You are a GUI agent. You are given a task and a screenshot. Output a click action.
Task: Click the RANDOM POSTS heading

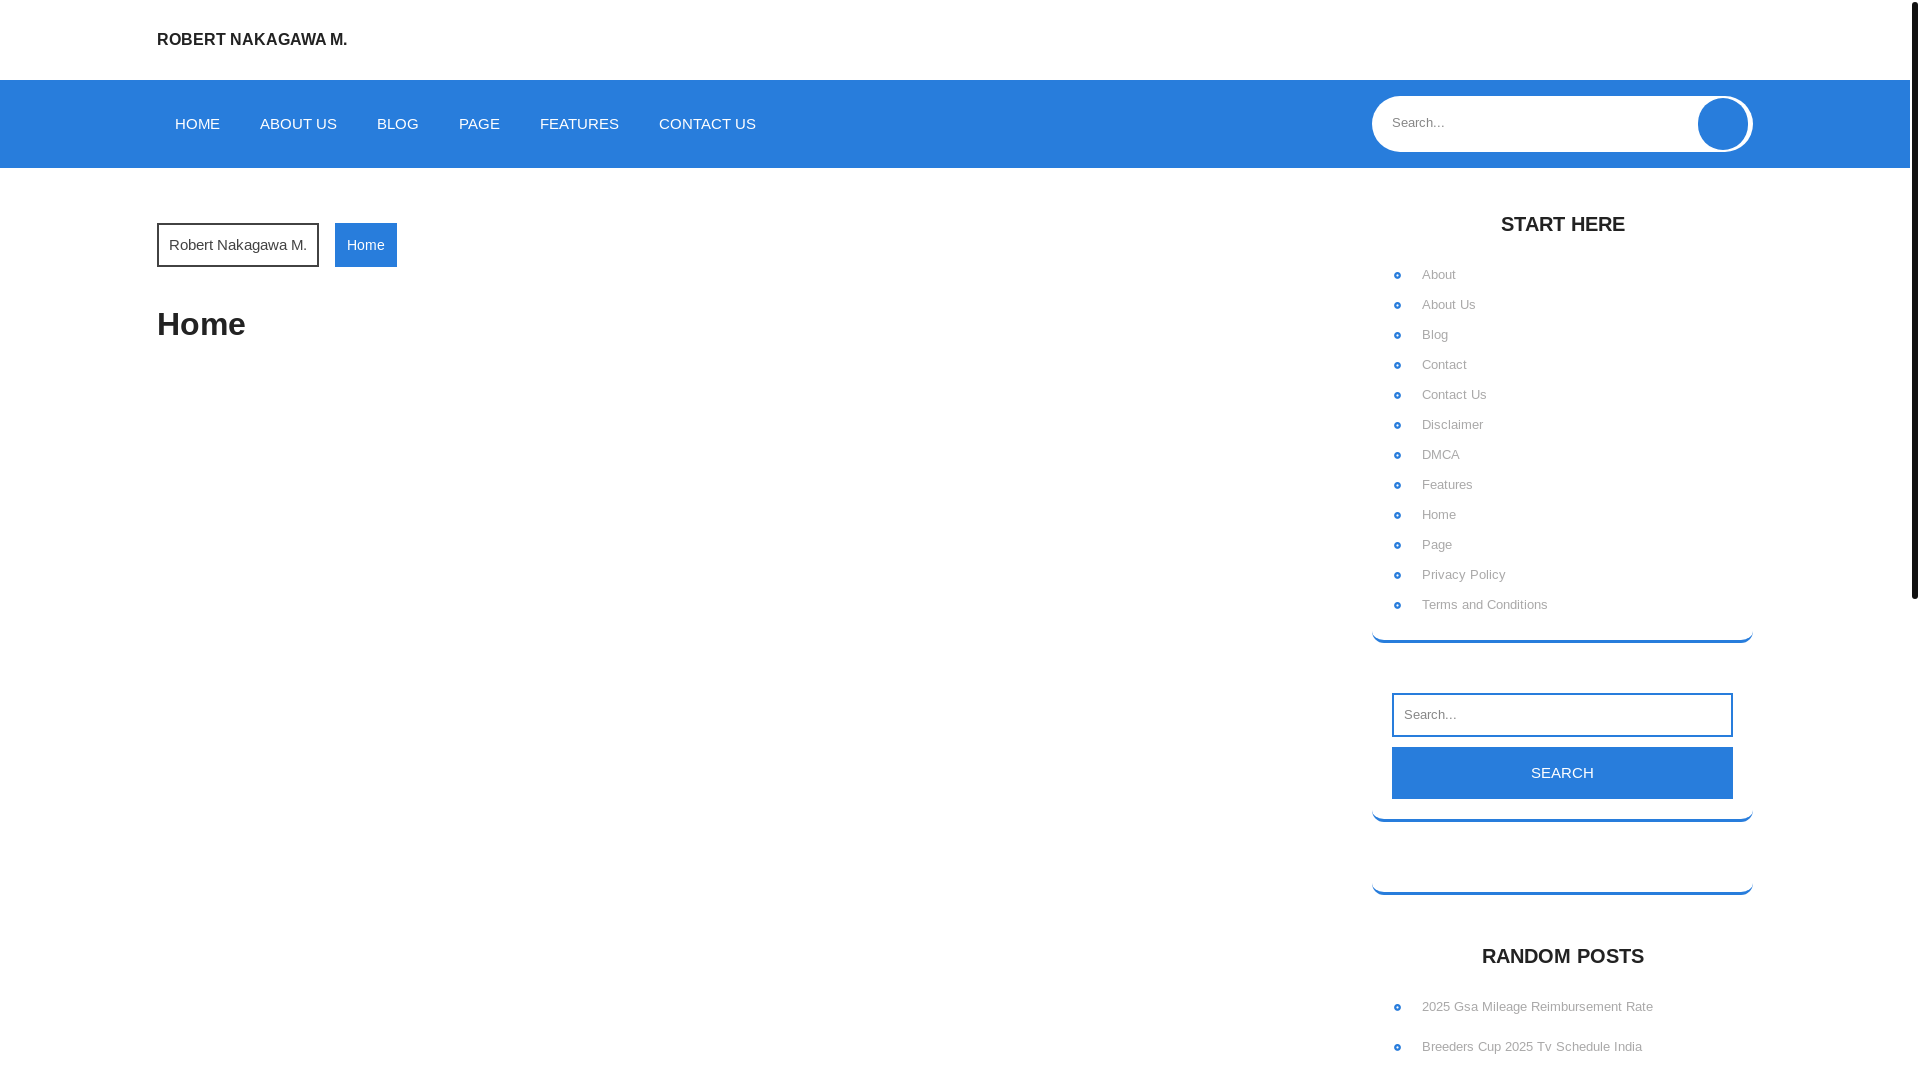1562,956
